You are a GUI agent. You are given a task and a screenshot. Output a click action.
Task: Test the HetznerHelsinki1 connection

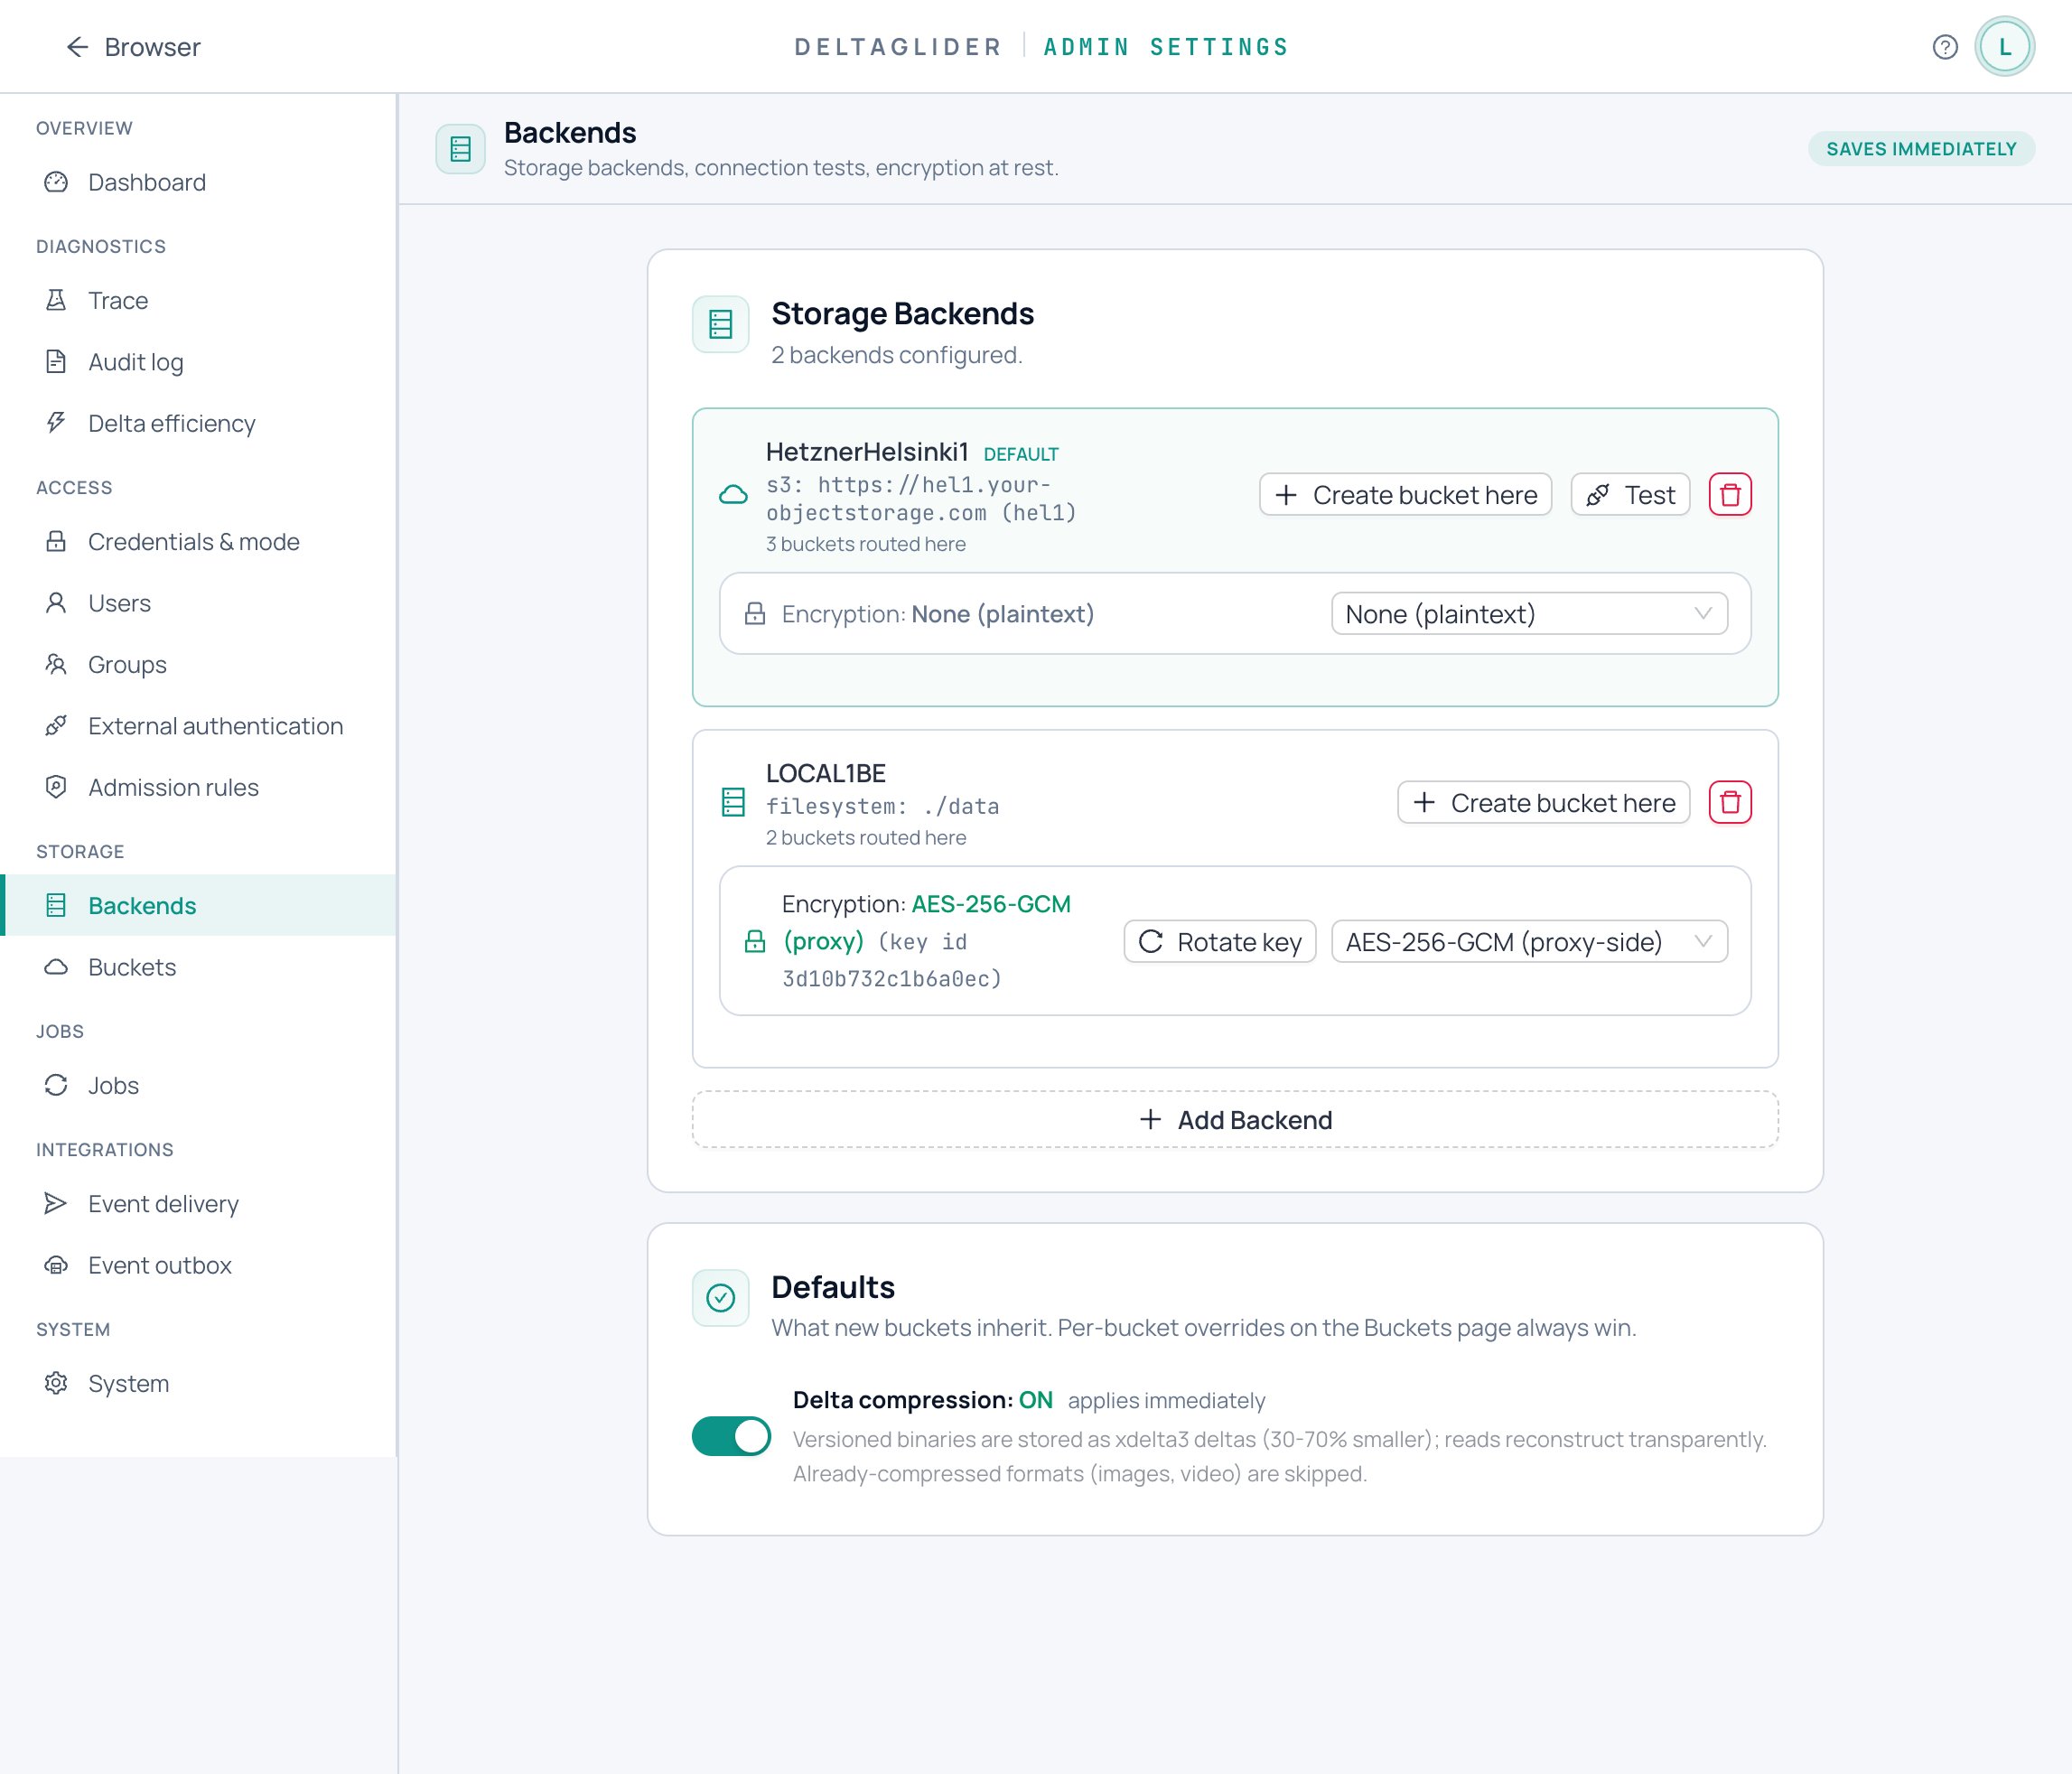pos(1630,495)
